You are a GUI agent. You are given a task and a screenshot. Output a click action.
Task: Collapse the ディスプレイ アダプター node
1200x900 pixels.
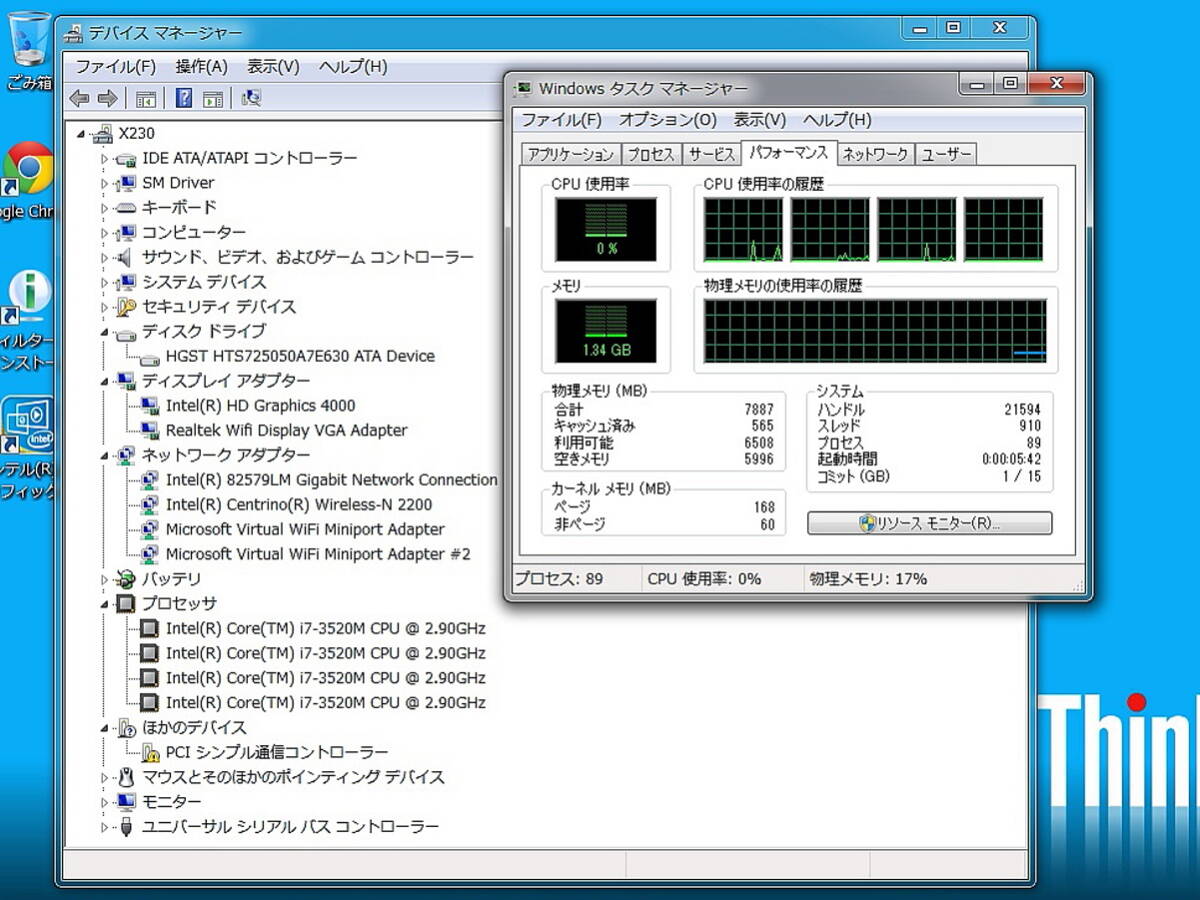pos(104,381)
